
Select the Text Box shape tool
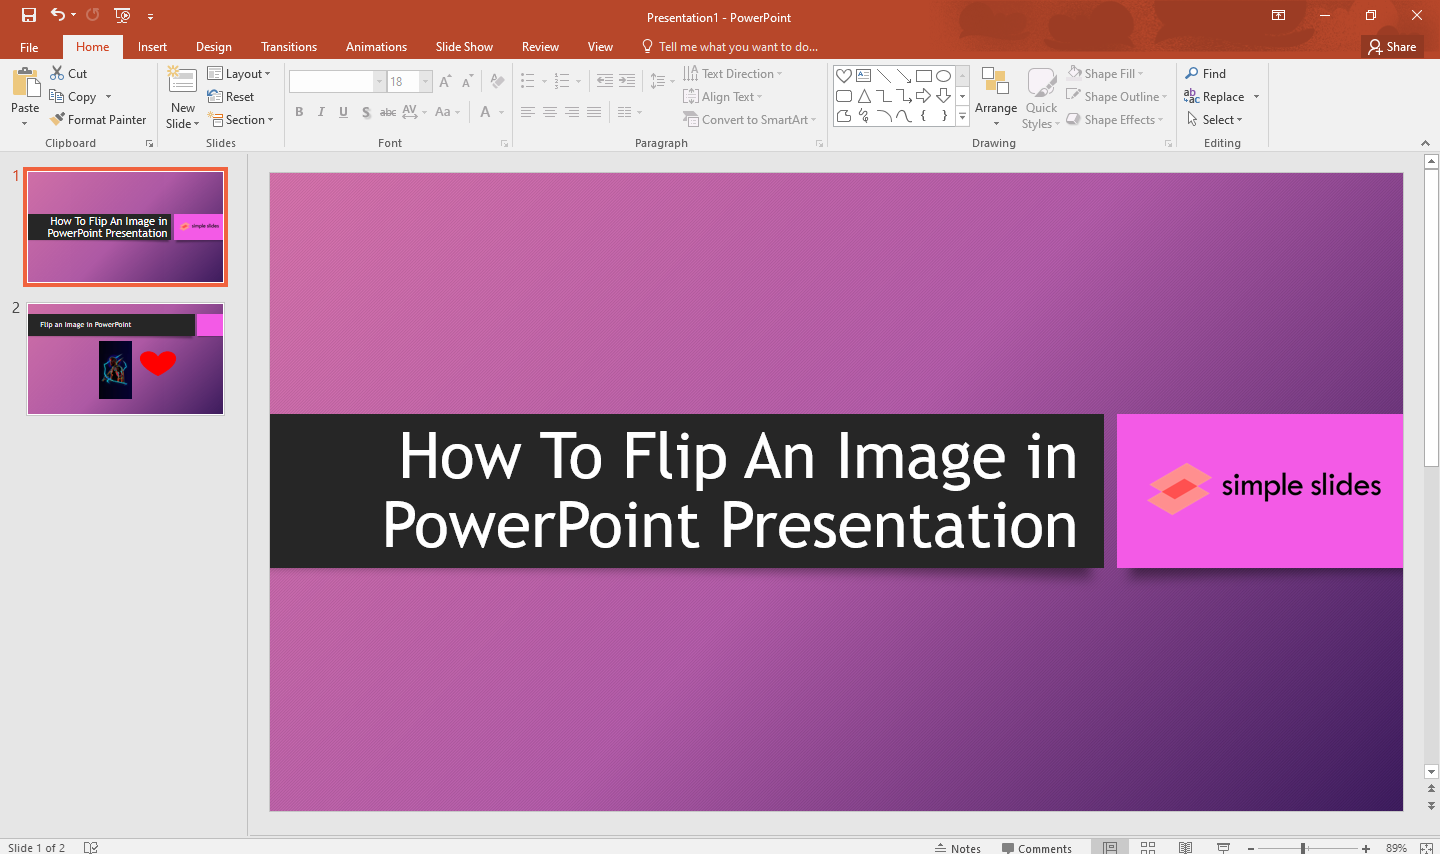click(864, 75)
